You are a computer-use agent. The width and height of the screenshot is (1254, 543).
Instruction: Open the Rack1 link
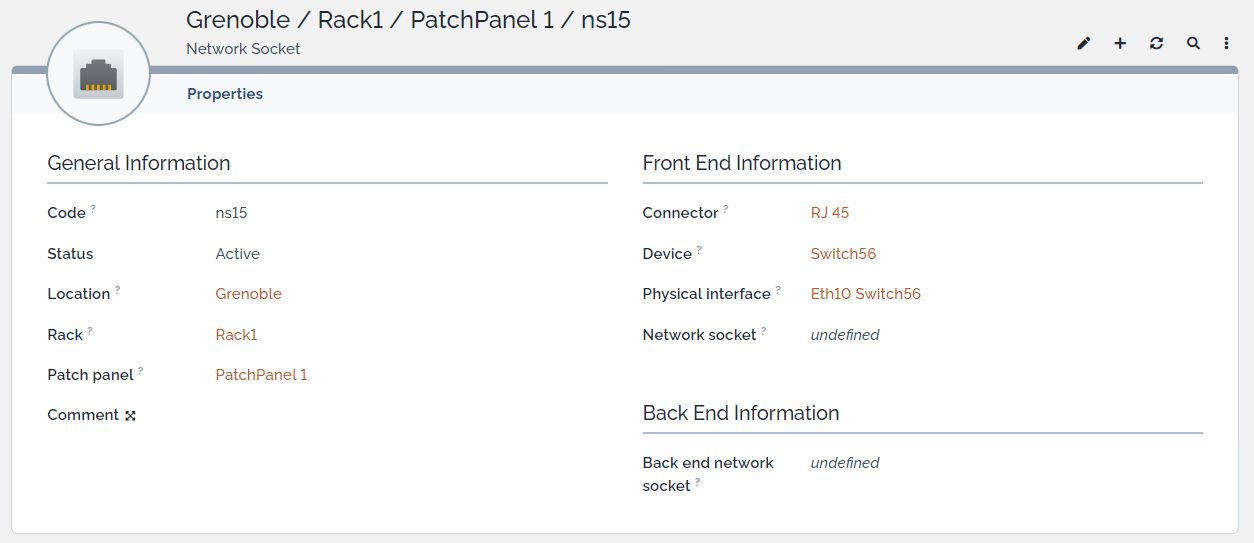pos(237,335)
